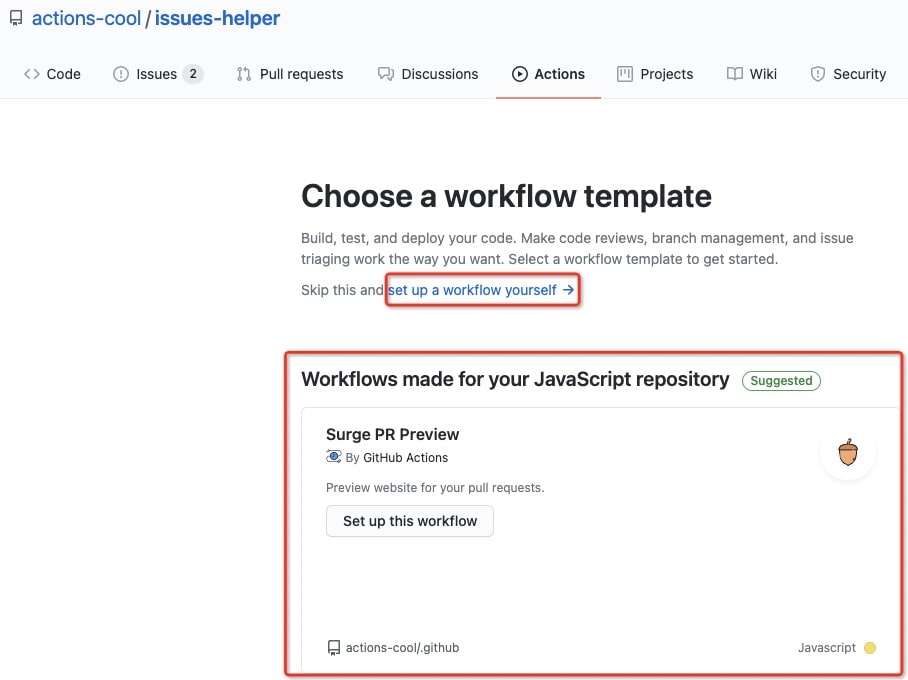Click the eye icon next to By GitHub Actions
908x680 pixels.
[334, 457]
